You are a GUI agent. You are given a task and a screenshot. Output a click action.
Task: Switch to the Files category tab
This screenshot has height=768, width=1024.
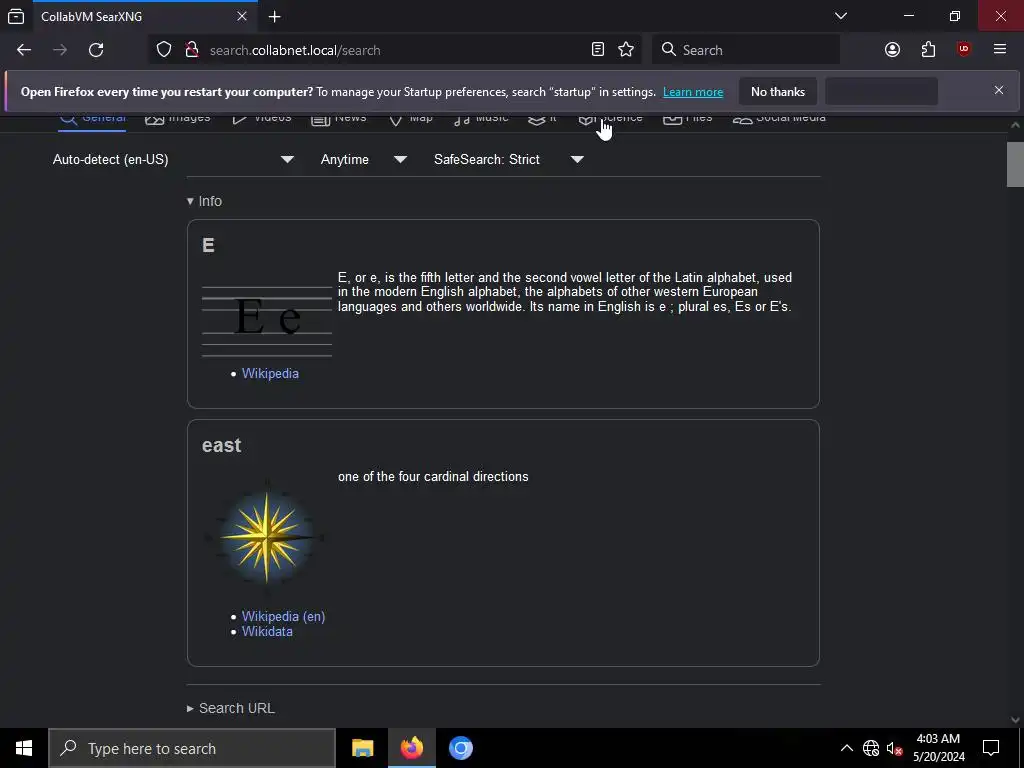pyautogui.click(x=688, y=119)
